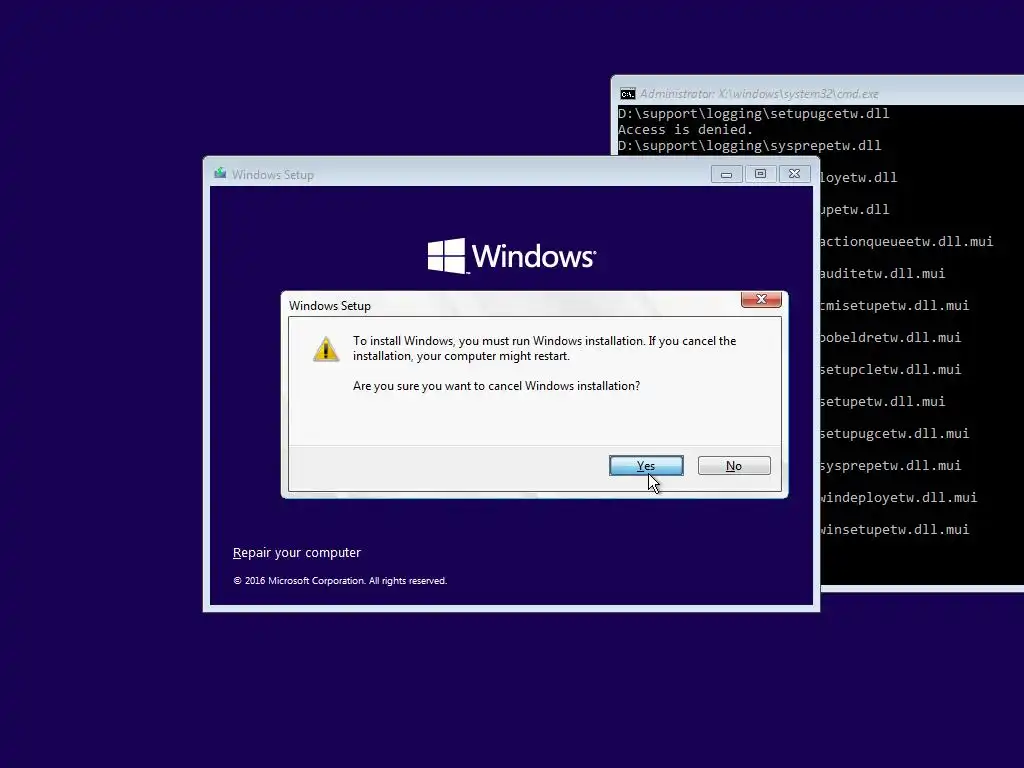Click the Windows Setup dialog title text

pos(330,306)
